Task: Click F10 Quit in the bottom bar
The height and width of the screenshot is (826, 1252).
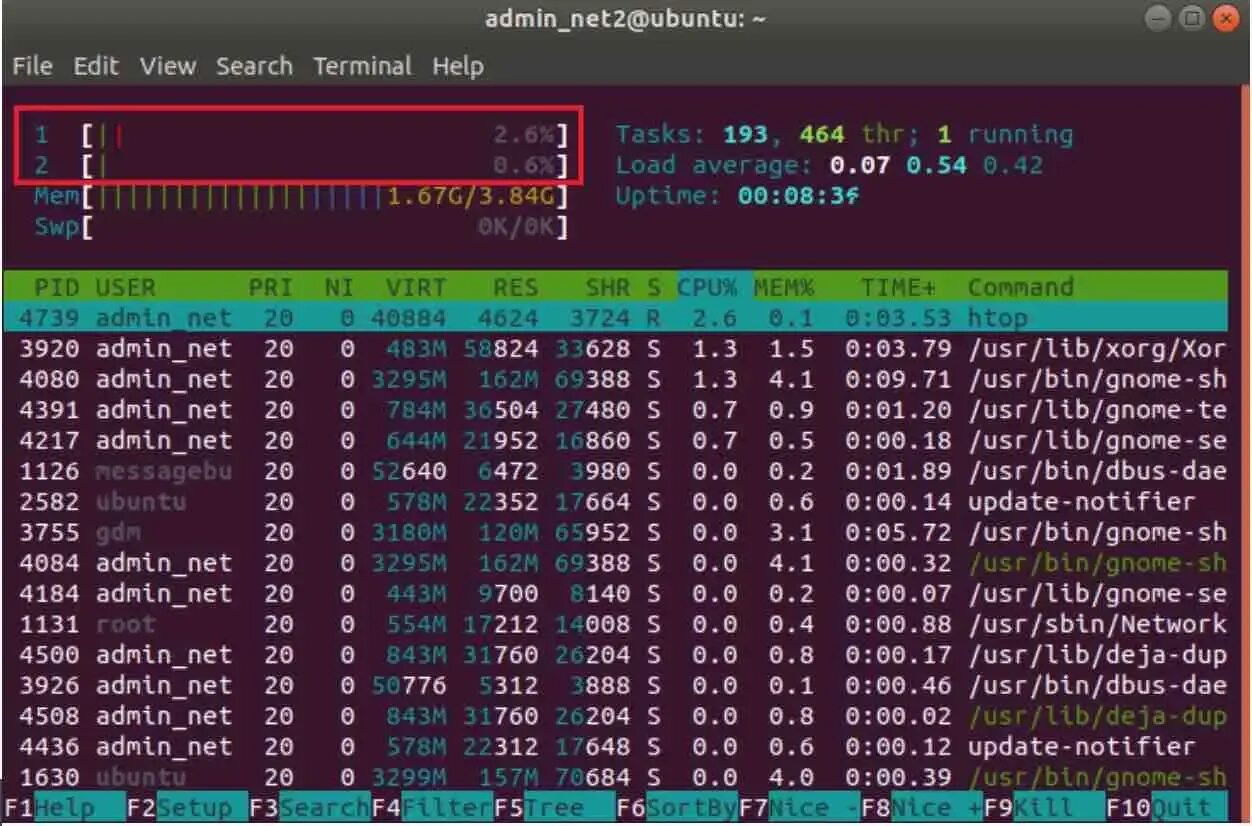Action: [1167, 808]
